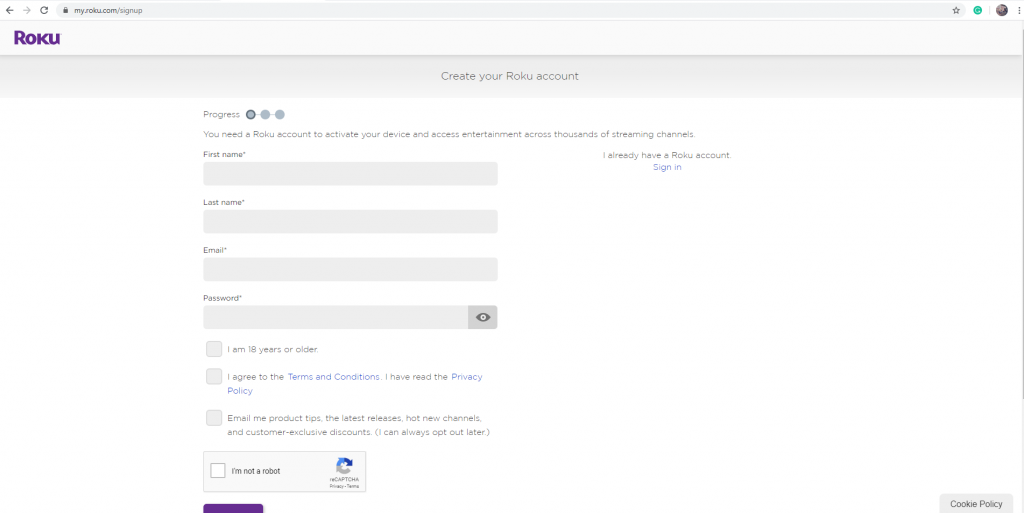
Task: Click the First name input field
Action: click(350, 174)
